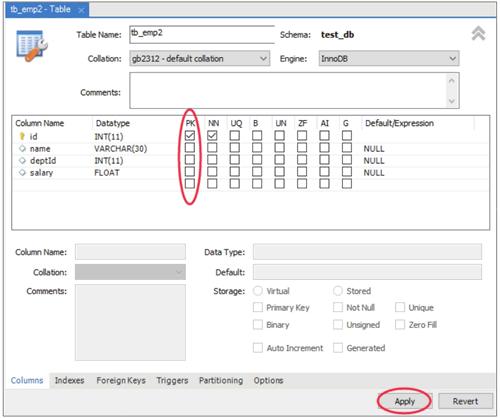500x418 pixels.
Task: Check PK checkbox in empty new row
Action: (x=190, y=183)
